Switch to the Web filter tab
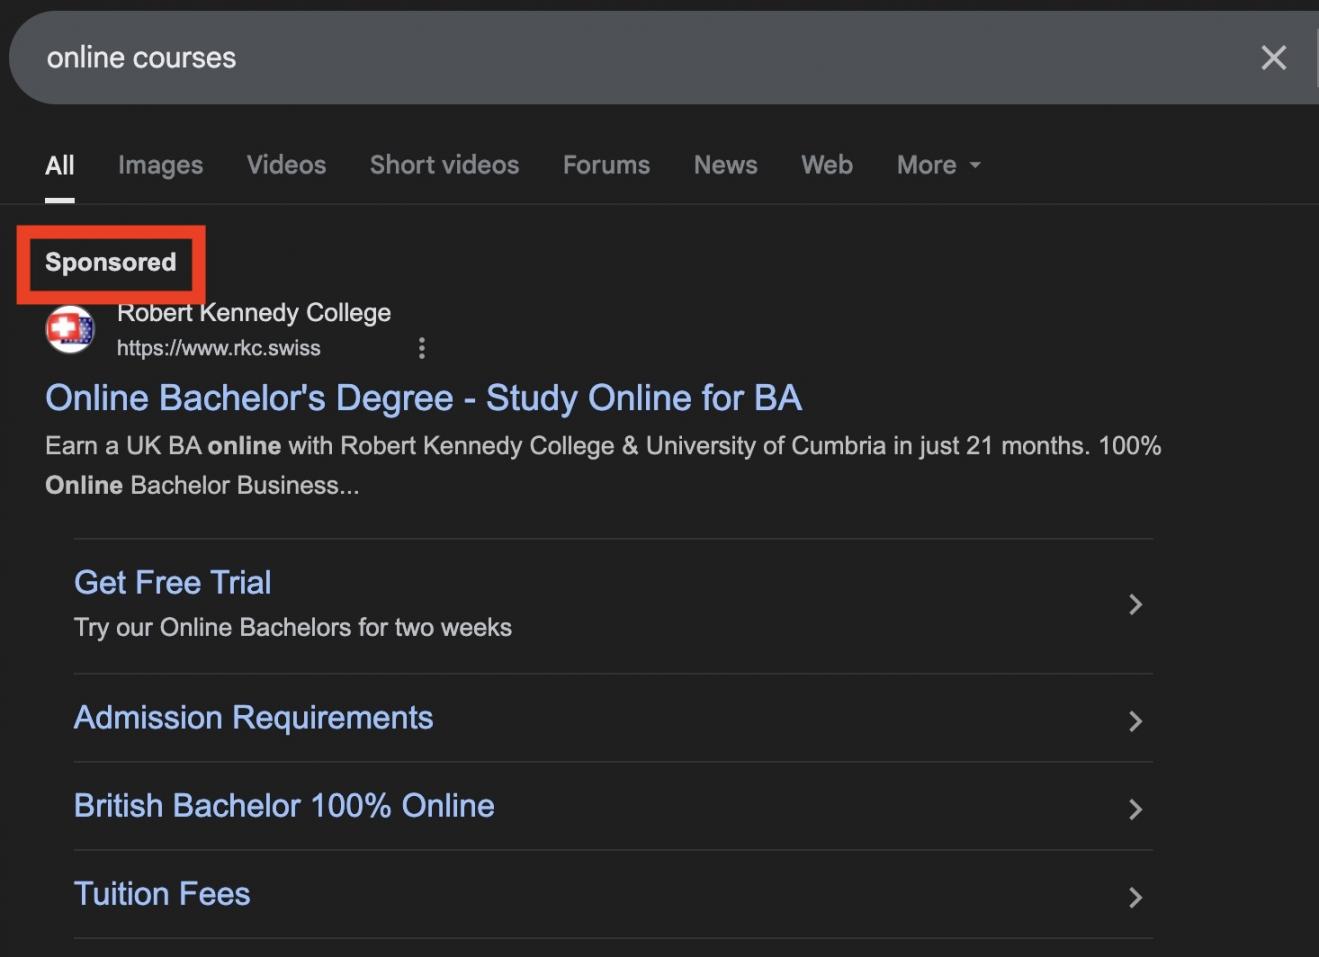This screenshot has height=957, width=1319. point(826,165)
